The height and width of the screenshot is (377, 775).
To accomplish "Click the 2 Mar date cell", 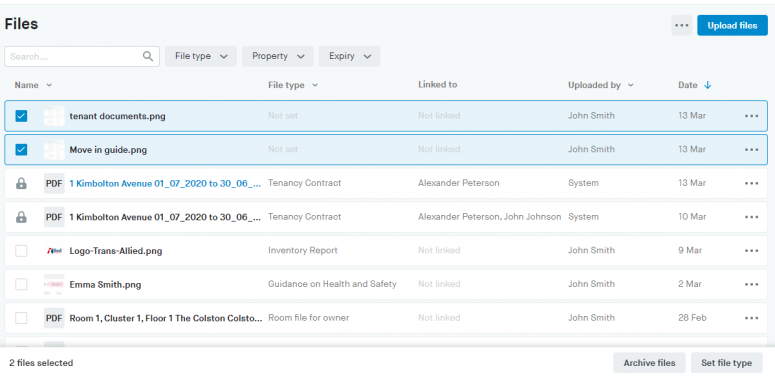I will click(x=690, y=284).
